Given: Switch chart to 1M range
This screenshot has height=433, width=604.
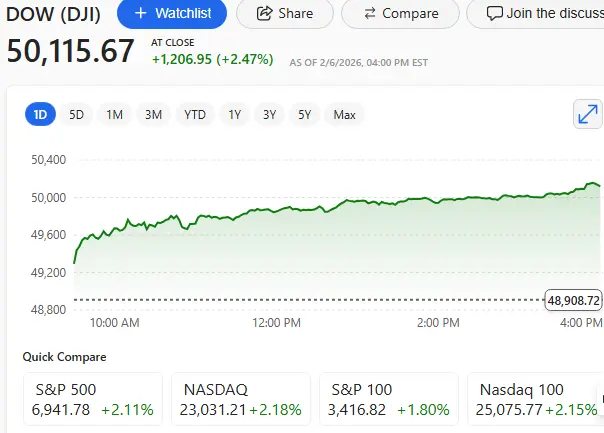Looking at the screenshot, I should pyautogui.click(x=115, y=114).
